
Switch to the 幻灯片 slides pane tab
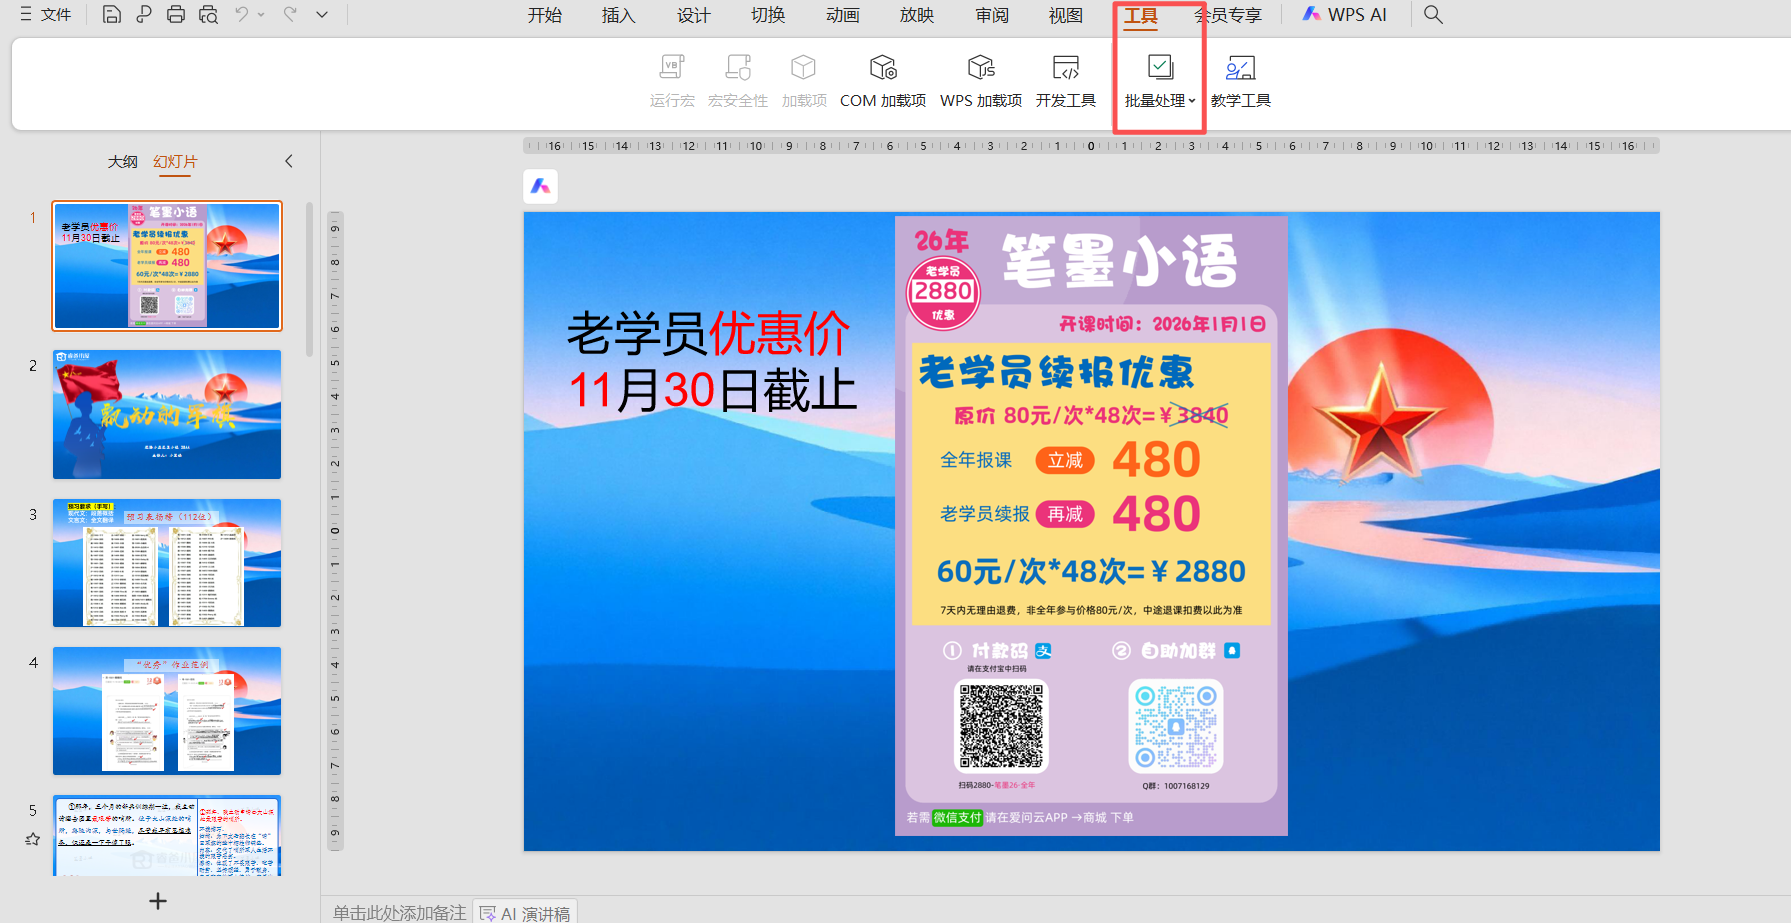pyautogui.click(x=175, y=162)
